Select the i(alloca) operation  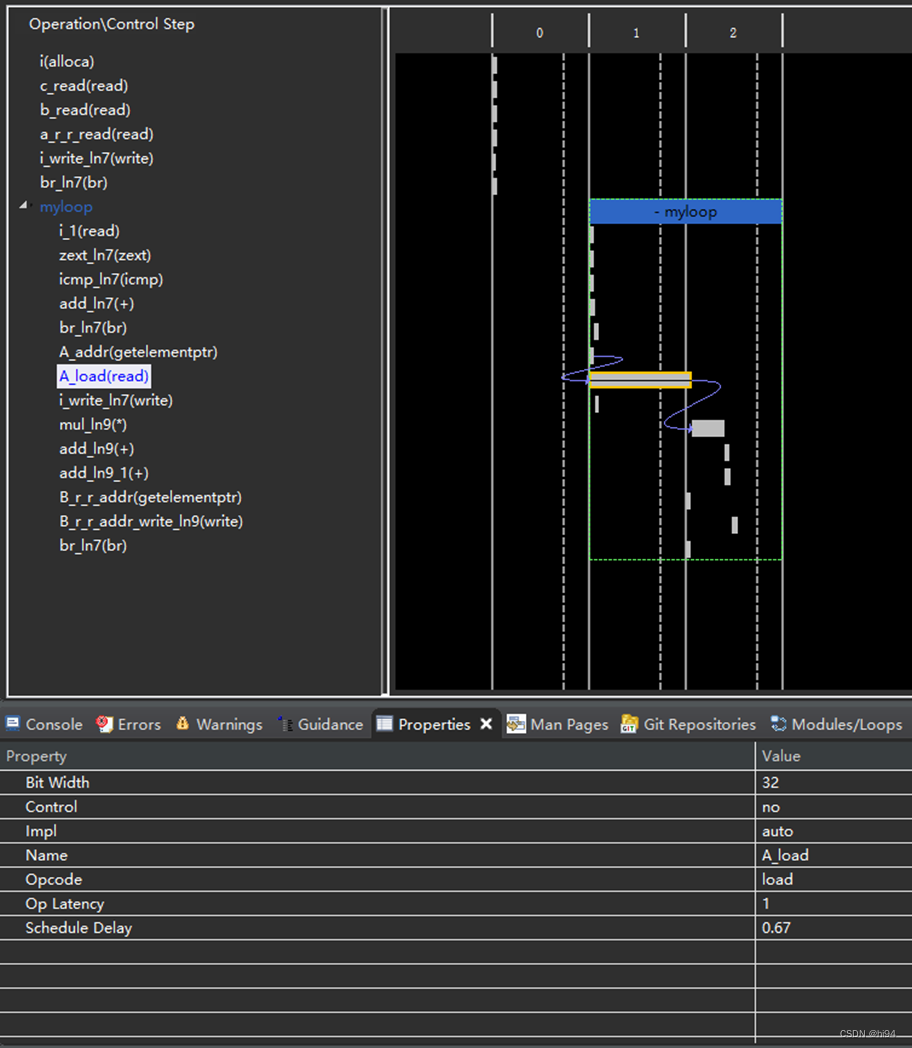(67, 61)
